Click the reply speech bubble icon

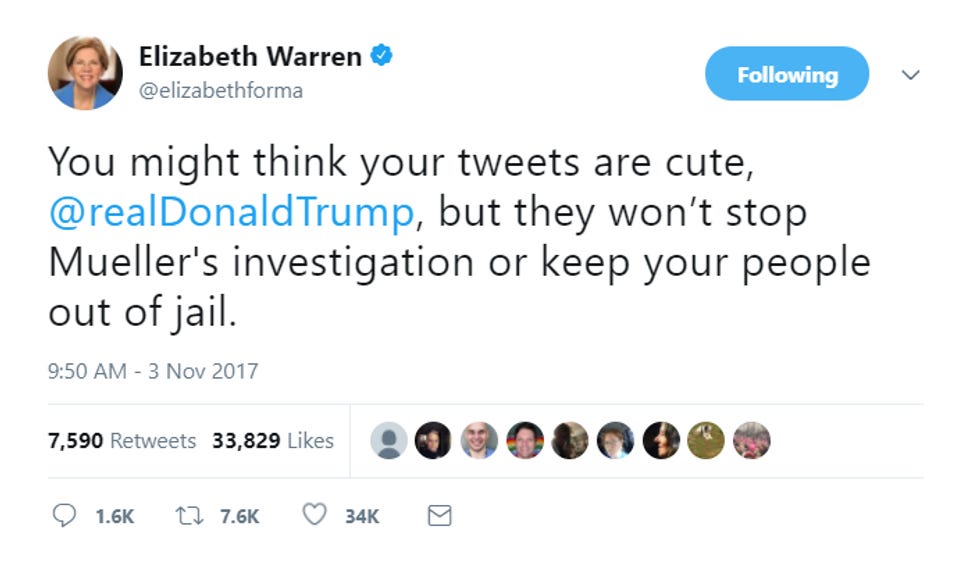[64, 516]
